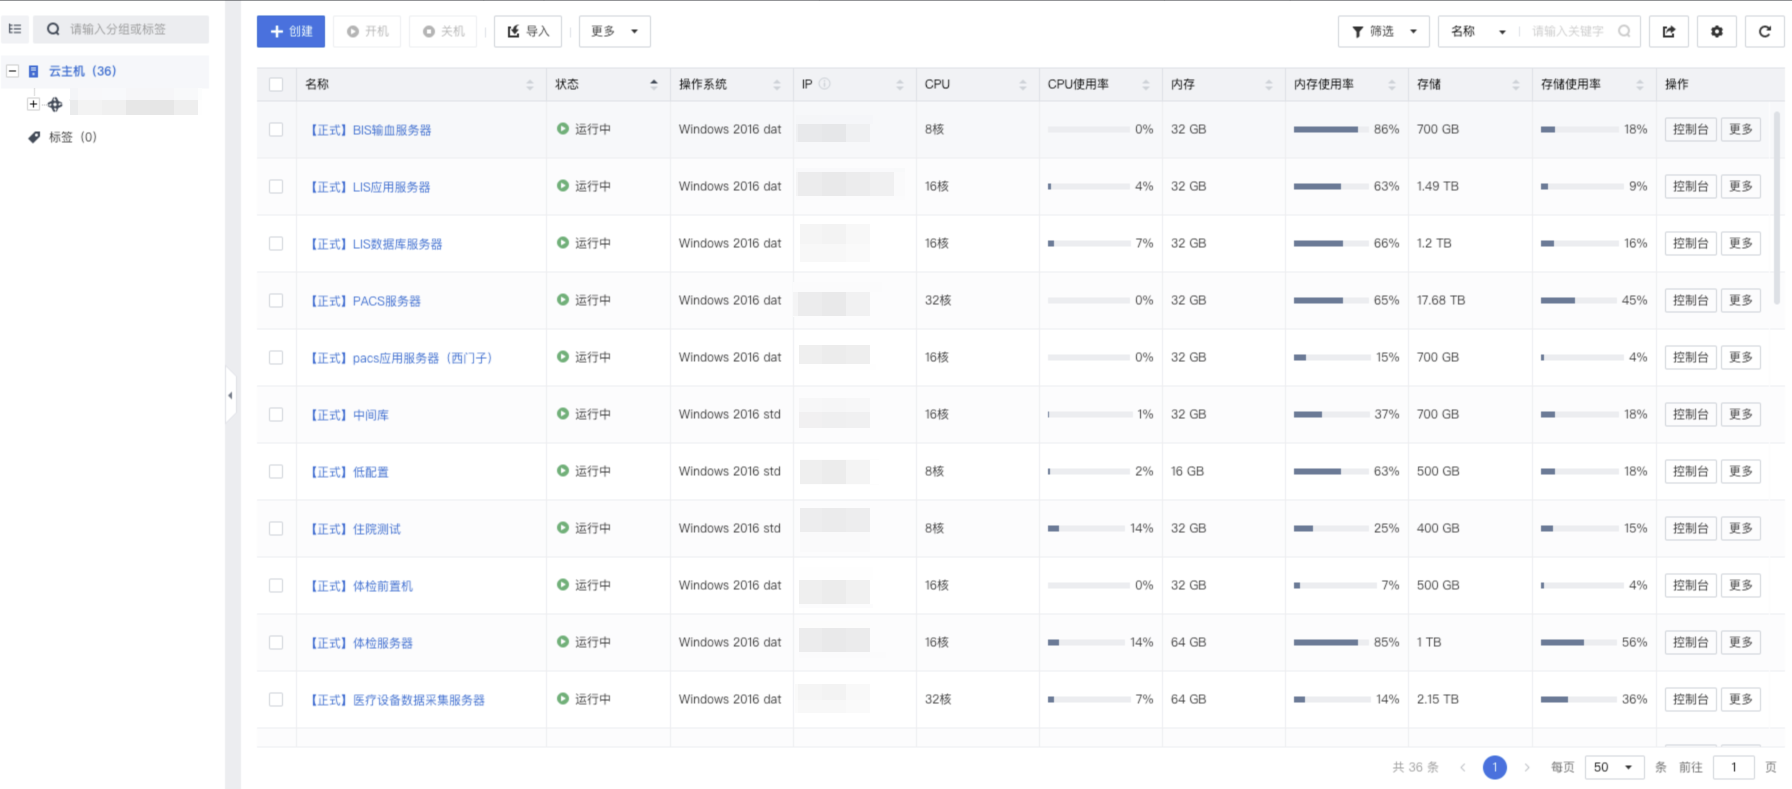
Task: Open the 【正式】pacs应用服务器（西门子）link
Action: pyautogui.click(x=400, y=358)
